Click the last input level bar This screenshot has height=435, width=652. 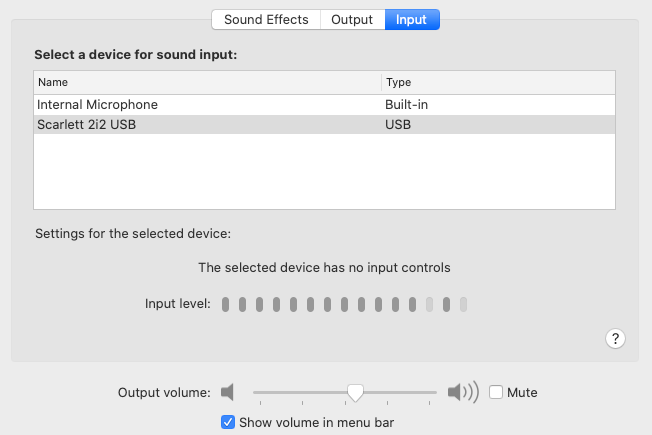[x=464, y=304]
